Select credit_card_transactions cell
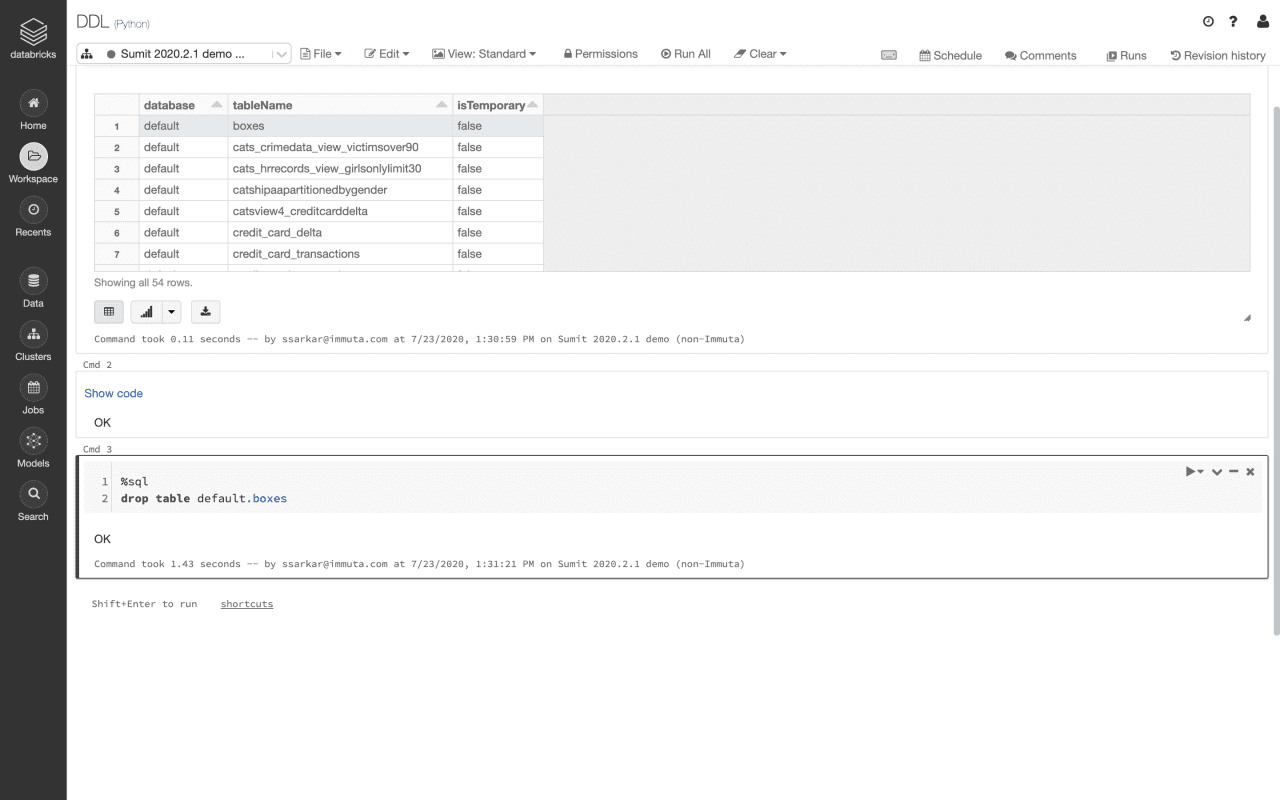The height and width of the screenshot is (800, 1280). pos(340,254)
